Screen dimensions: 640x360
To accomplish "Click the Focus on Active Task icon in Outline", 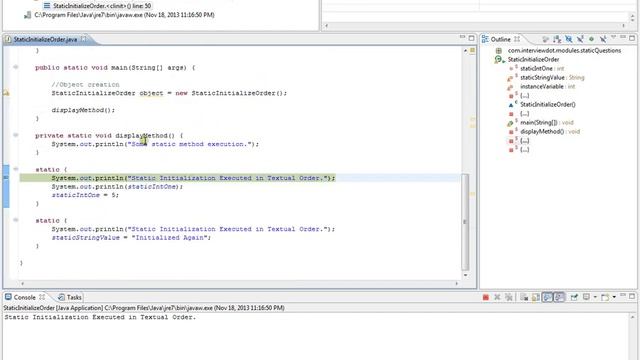I will point(546,39).
